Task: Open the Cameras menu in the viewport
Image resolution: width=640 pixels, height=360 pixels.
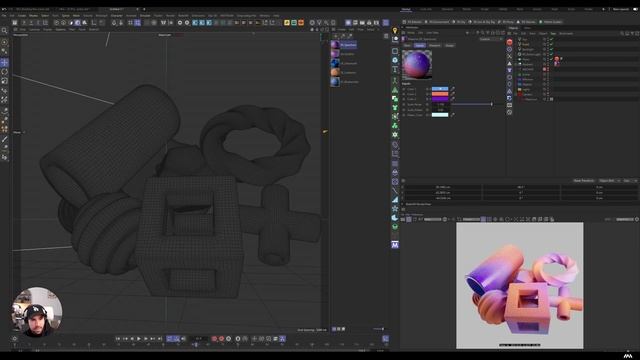Action: pyautogui.click(x=34, y=29)
